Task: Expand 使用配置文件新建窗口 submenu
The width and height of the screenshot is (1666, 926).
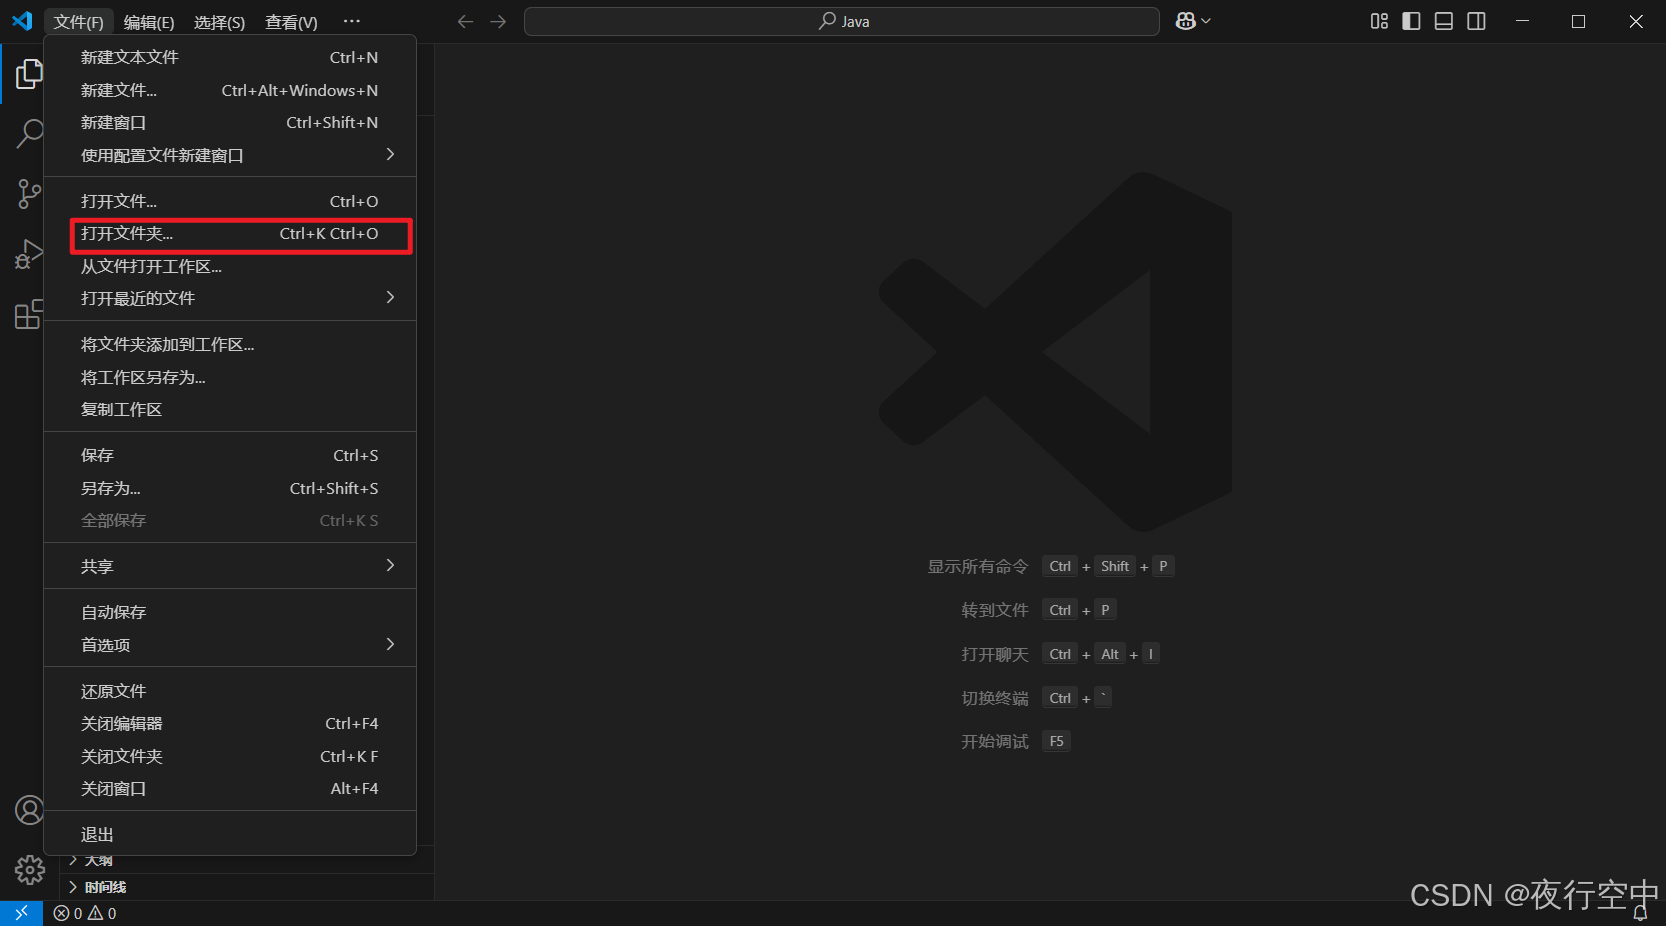Action: point(230,156)
